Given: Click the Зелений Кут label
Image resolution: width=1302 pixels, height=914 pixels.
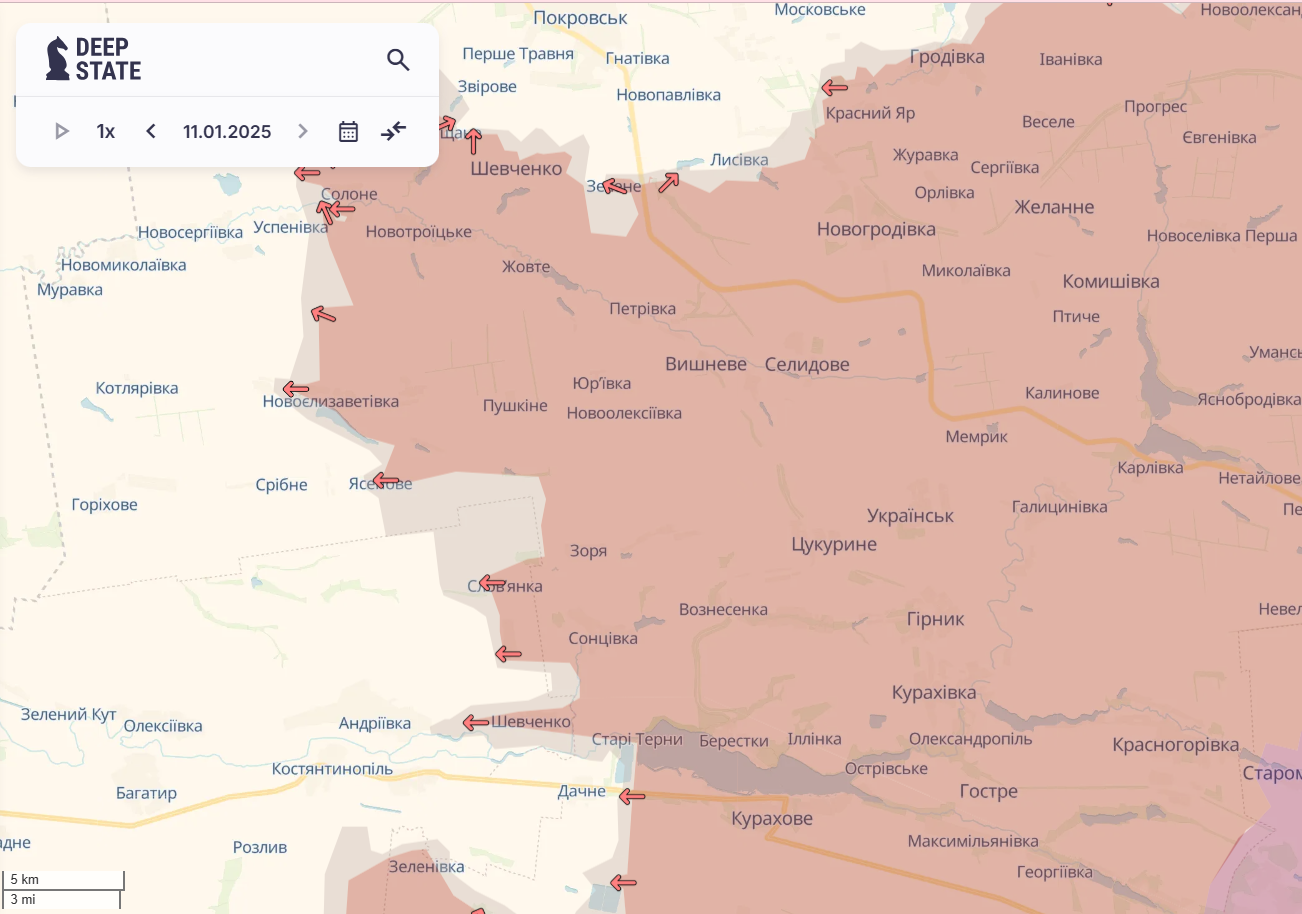Looking at the screenshot, I should 69,715.
